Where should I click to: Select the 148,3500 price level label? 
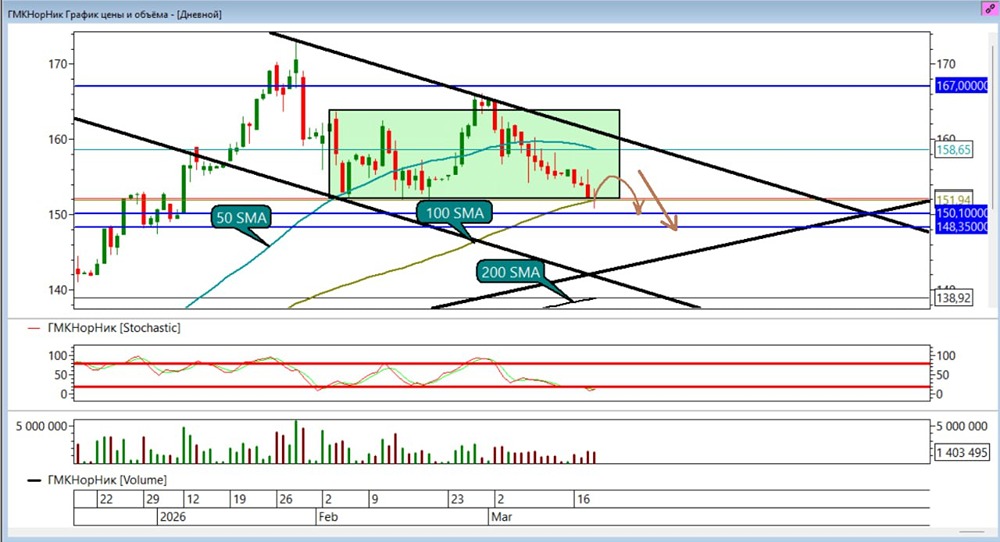[x=961, y=227]
